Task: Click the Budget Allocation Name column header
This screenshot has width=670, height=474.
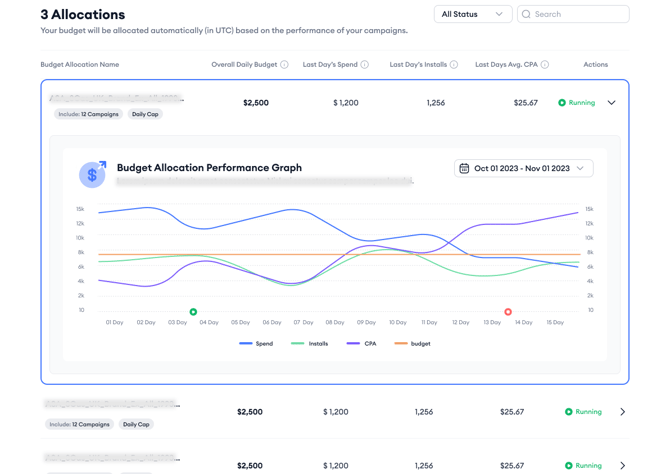Action: [80, 65]
